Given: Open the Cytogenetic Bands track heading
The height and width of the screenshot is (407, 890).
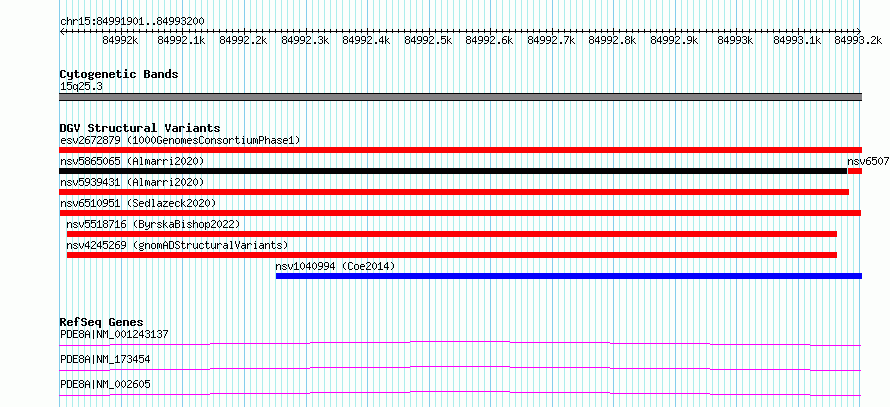Looking at the screenshot, I should click(x=119, y=74).
